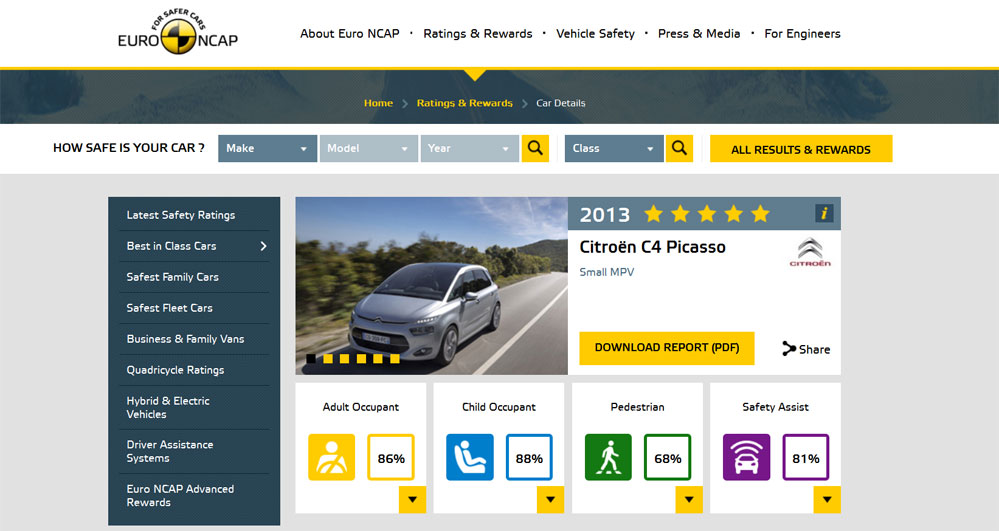Open For Engineers menu

click(x=802, y=33)
